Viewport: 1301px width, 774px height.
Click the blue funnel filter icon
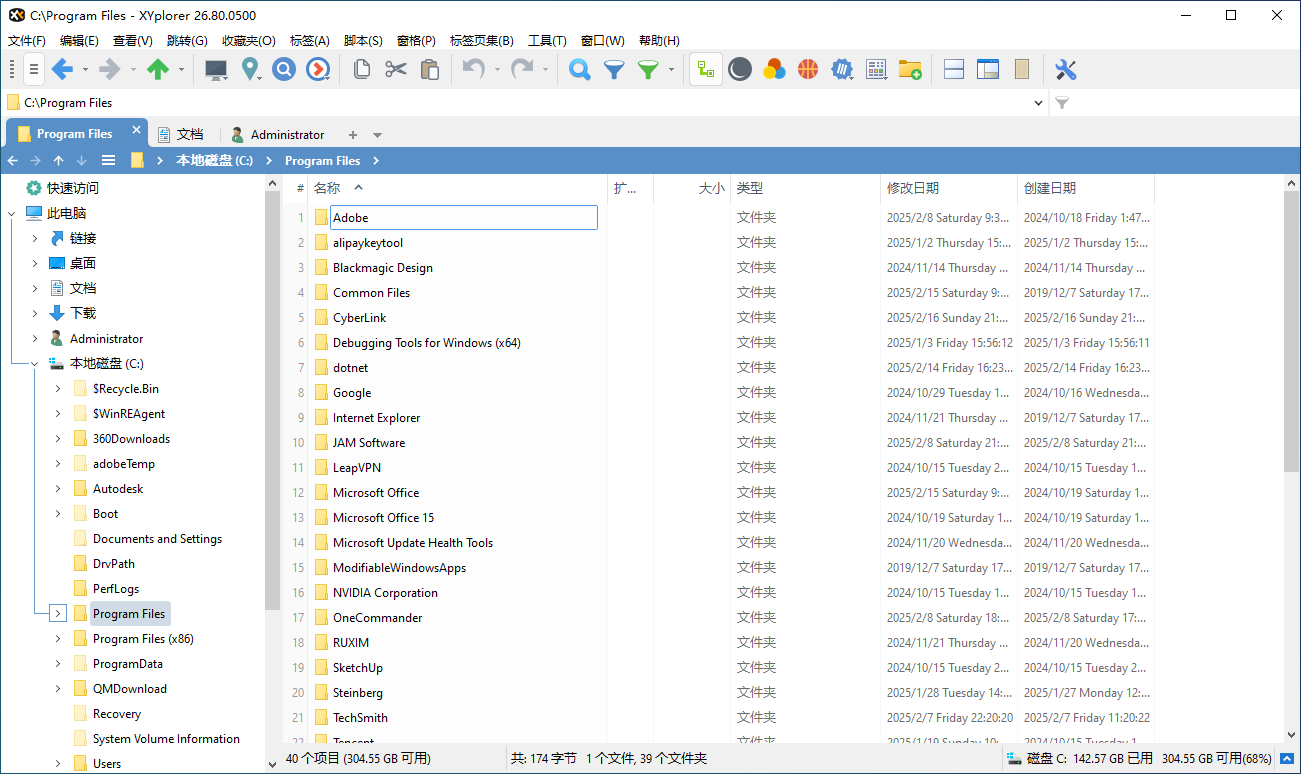coord(614,69)
